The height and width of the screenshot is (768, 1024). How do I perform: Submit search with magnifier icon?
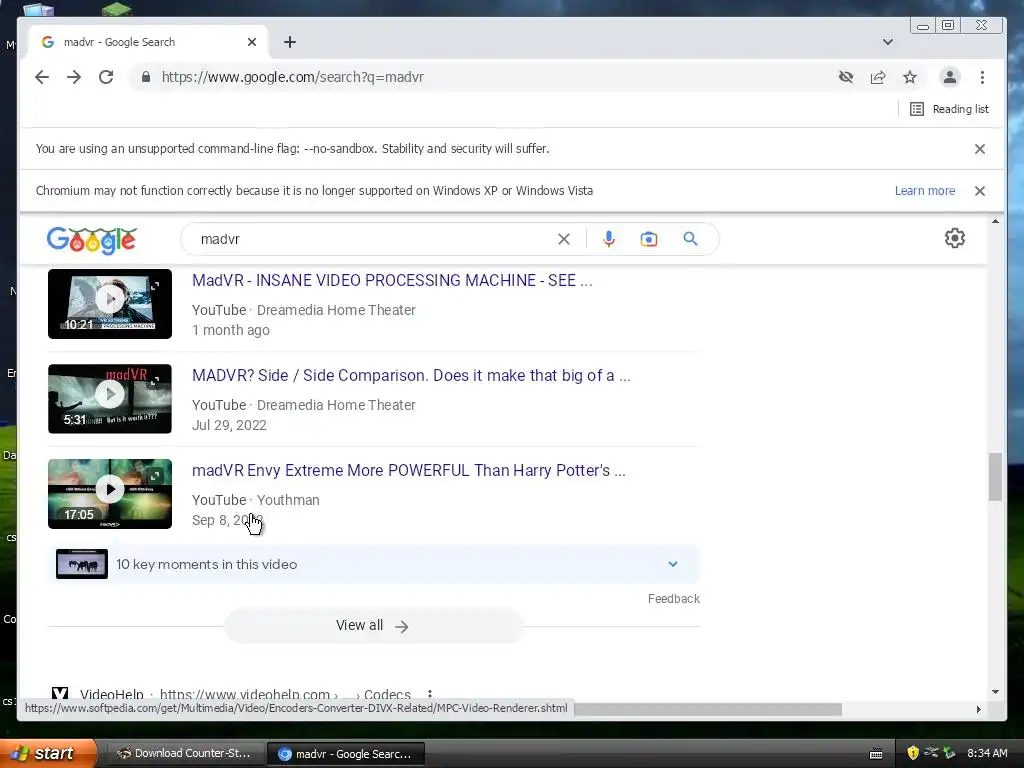[690, 239]
